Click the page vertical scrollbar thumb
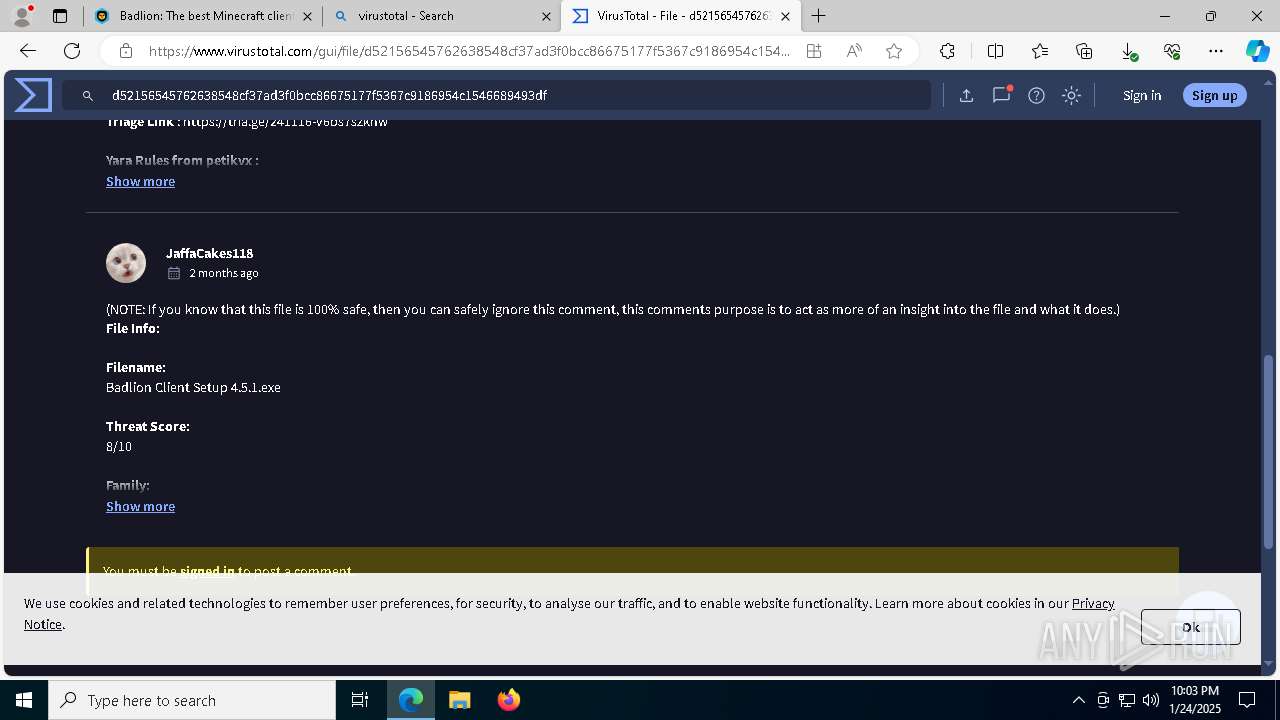 point(1269,451)
